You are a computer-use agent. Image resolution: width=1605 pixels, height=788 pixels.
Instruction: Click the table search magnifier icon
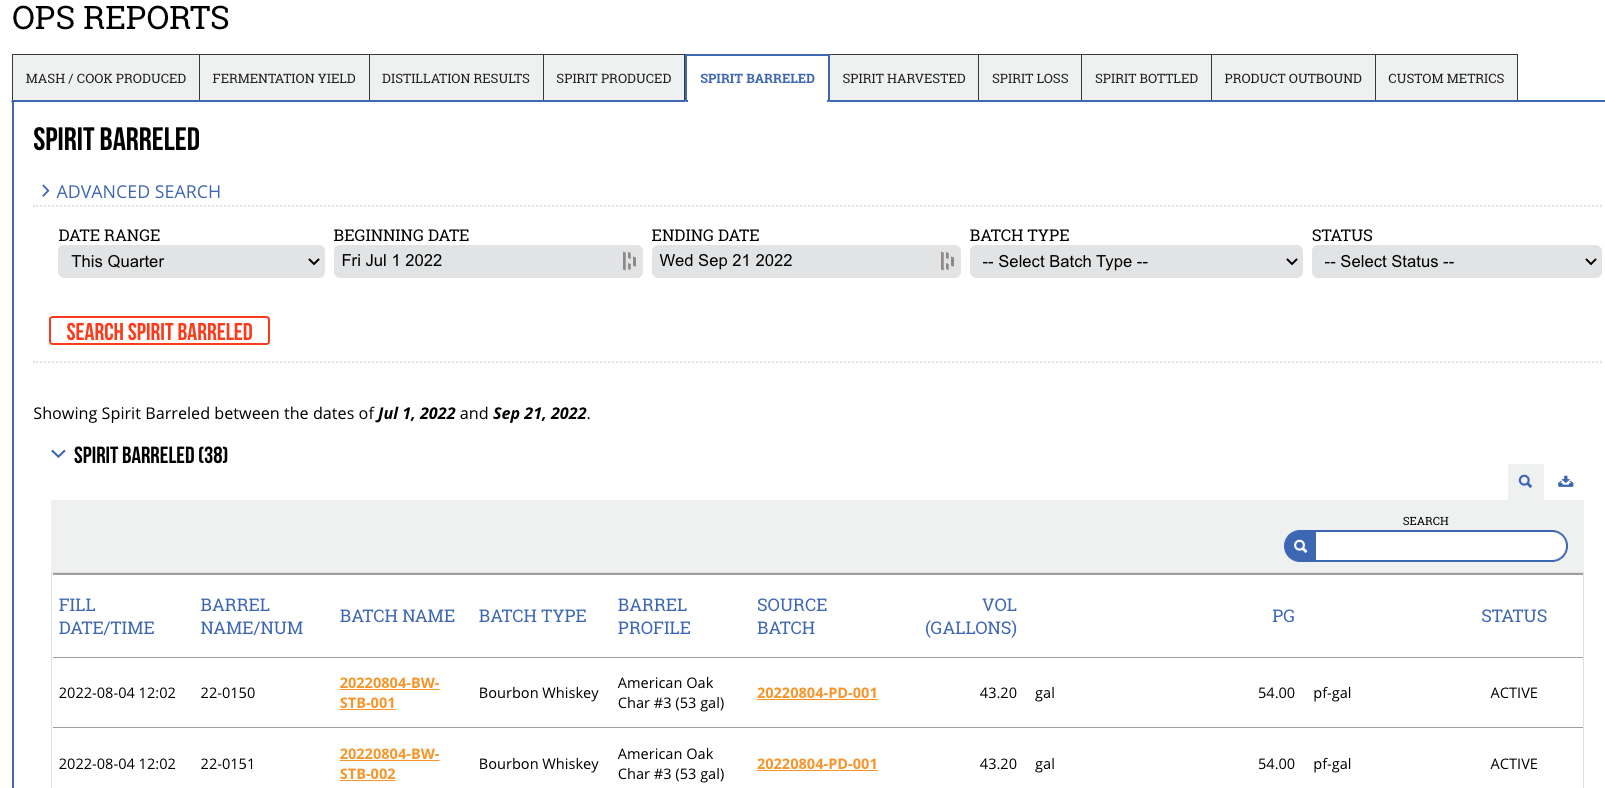coord(1525,481)
